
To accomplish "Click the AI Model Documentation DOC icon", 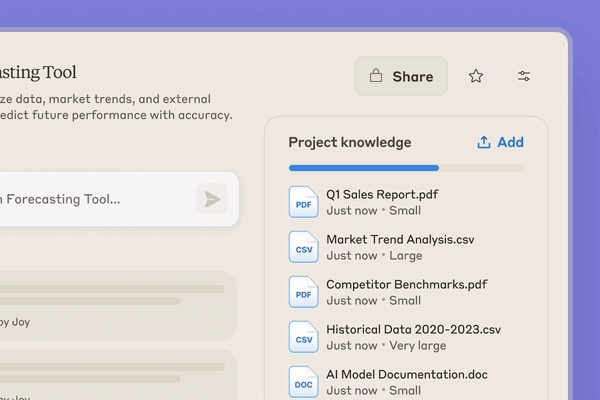I will pyautogui.click(x=303, y=381).
